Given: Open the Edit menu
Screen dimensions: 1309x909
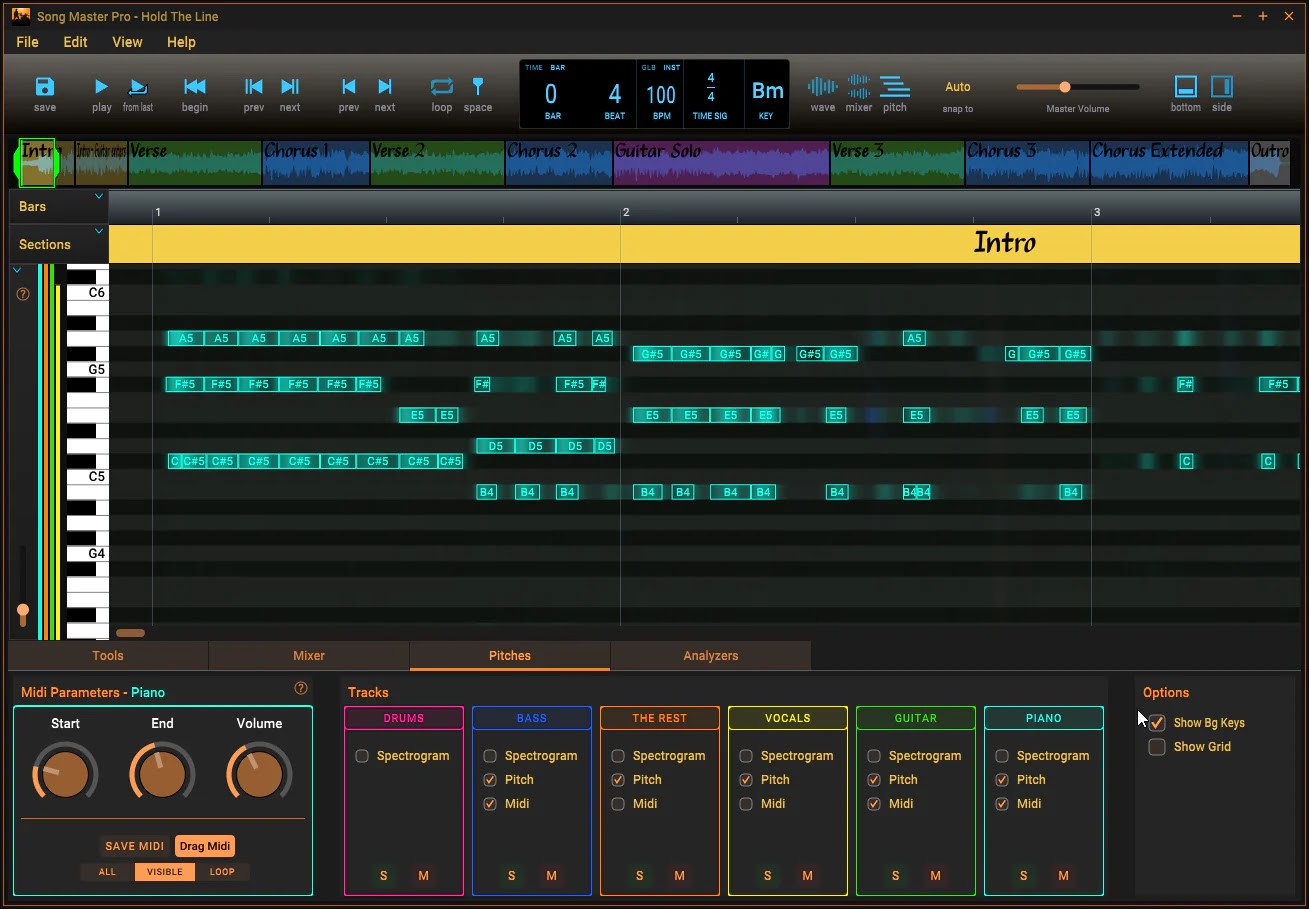Looking at the screenshot, I should [74, 42].
